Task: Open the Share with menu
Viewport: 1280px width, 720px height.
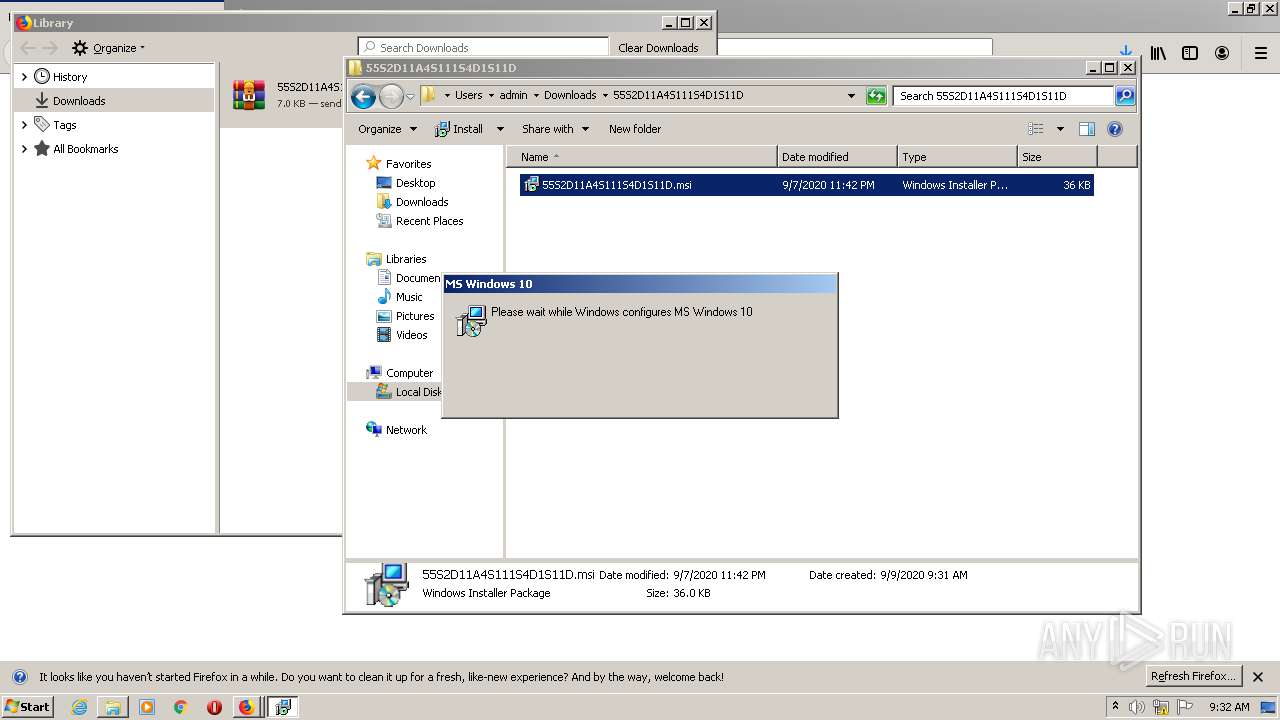Action: click(555, 129)
